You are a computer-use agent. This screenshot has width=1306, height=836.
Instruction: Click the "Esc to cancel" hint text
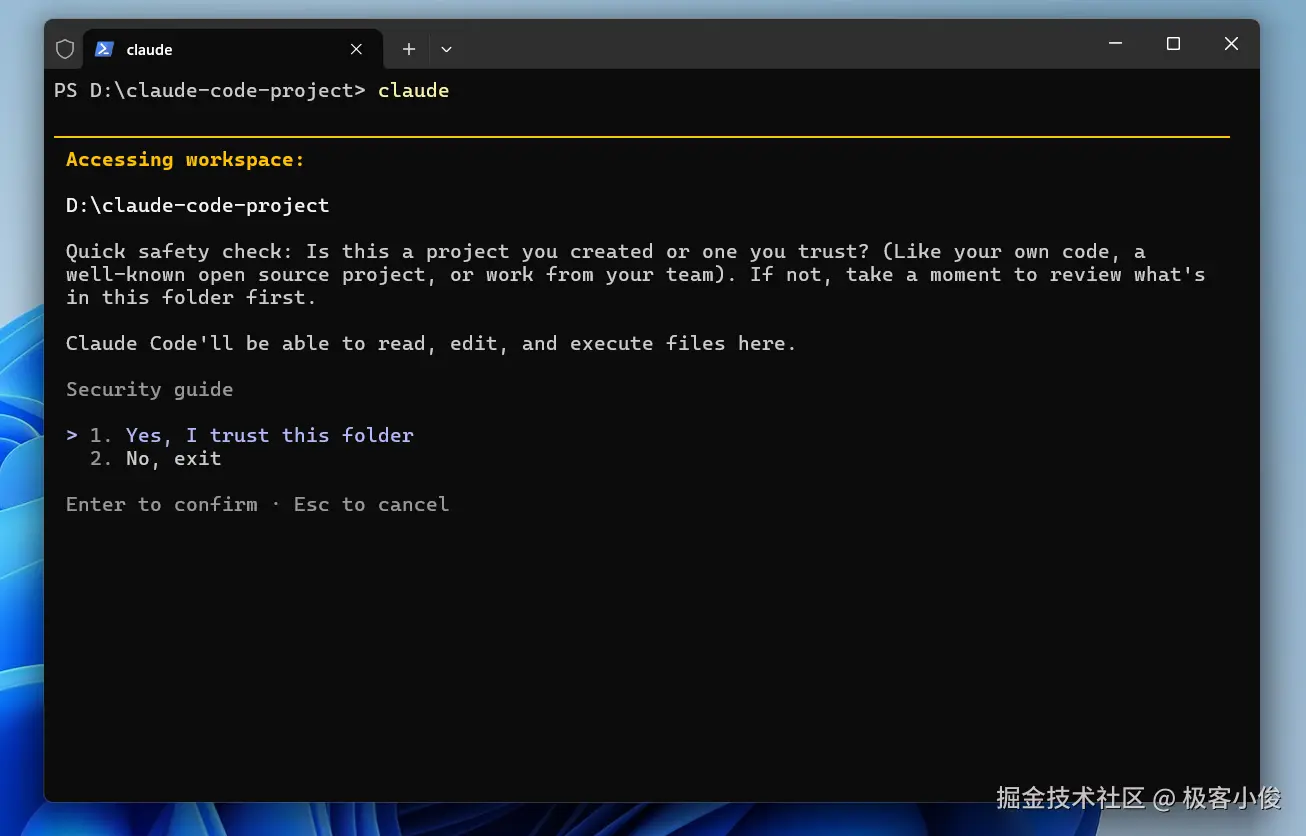[x=372, y=504]
